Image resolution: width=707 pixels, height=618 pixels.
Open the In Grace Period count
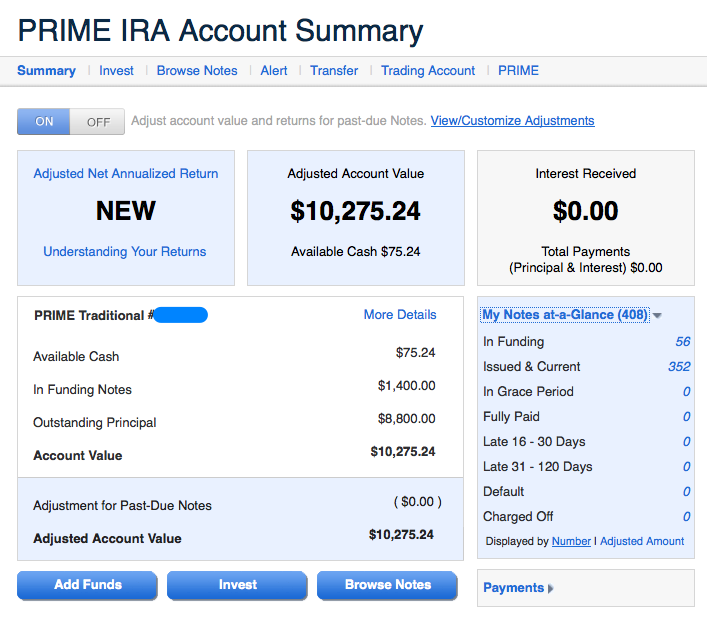(x=686, y=392)
